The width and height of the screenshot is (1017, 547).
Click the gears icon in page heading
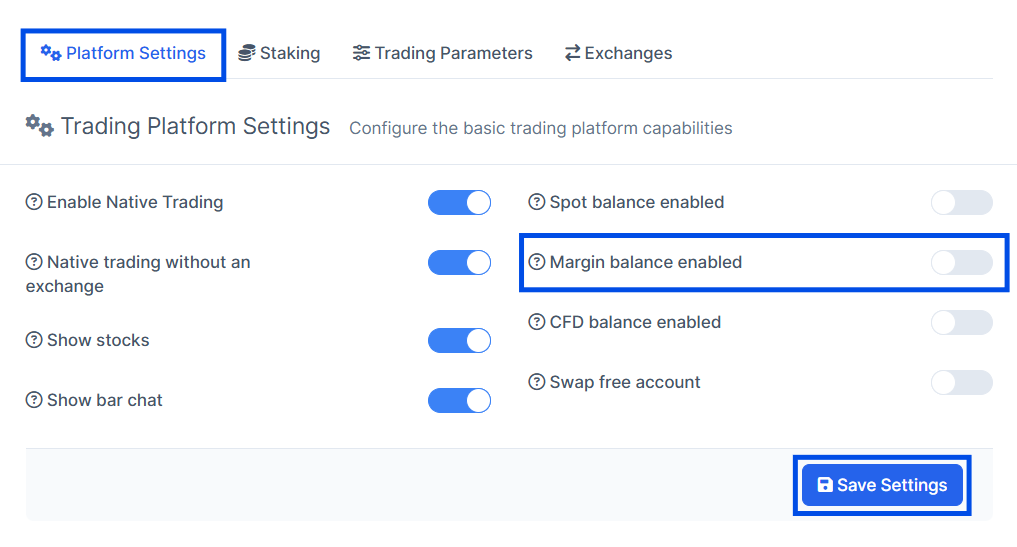pos(40,126)
